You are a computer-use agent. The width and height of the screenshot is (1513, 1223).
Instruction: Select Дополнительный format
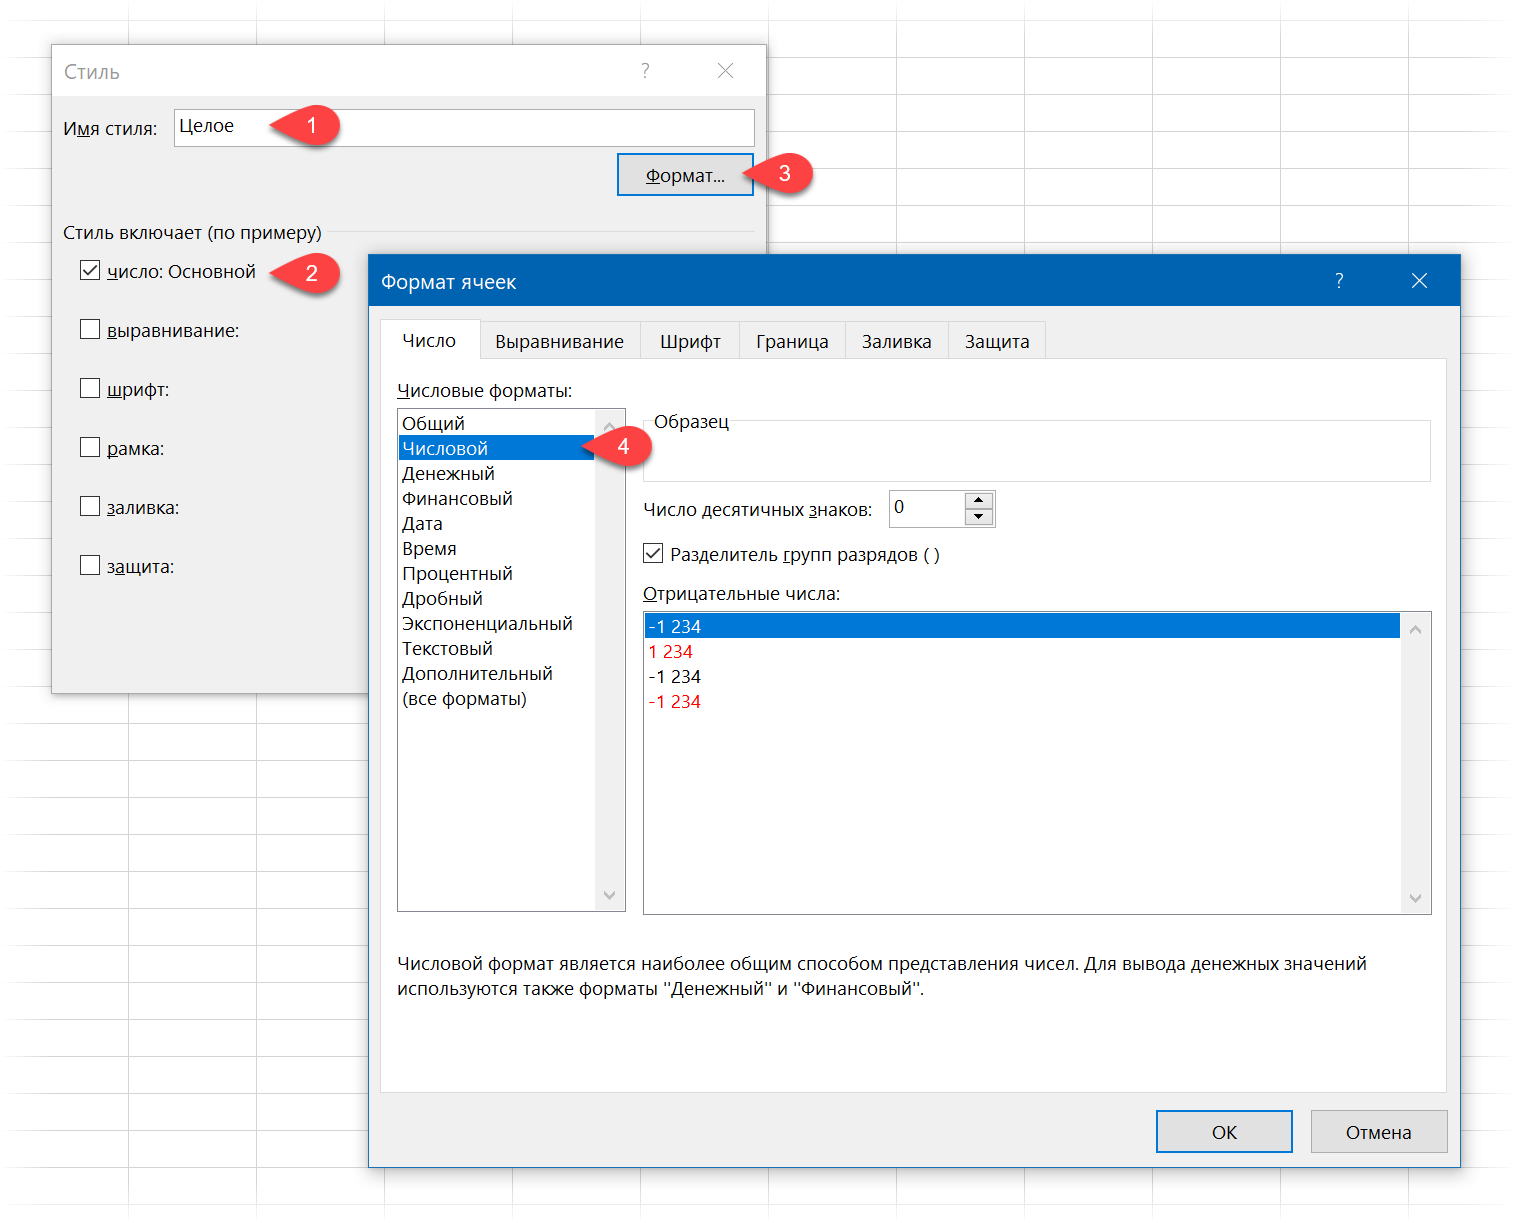click(x=497, y=673)
